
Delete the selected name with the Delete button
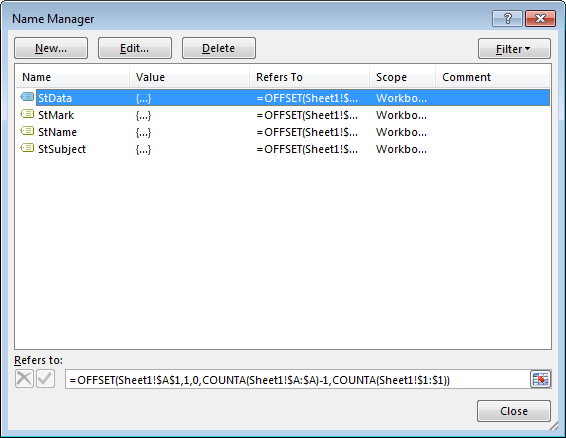tap(219, 48)
